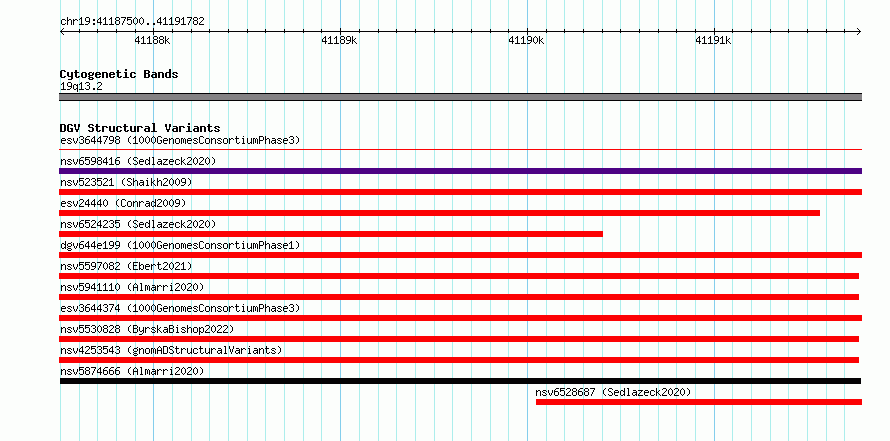This screenshot has height=441, width=890.
Task: Click the nsv5597082 Ebert2021 variant bar
Action: pyautogui.click(x=459, y=276)
